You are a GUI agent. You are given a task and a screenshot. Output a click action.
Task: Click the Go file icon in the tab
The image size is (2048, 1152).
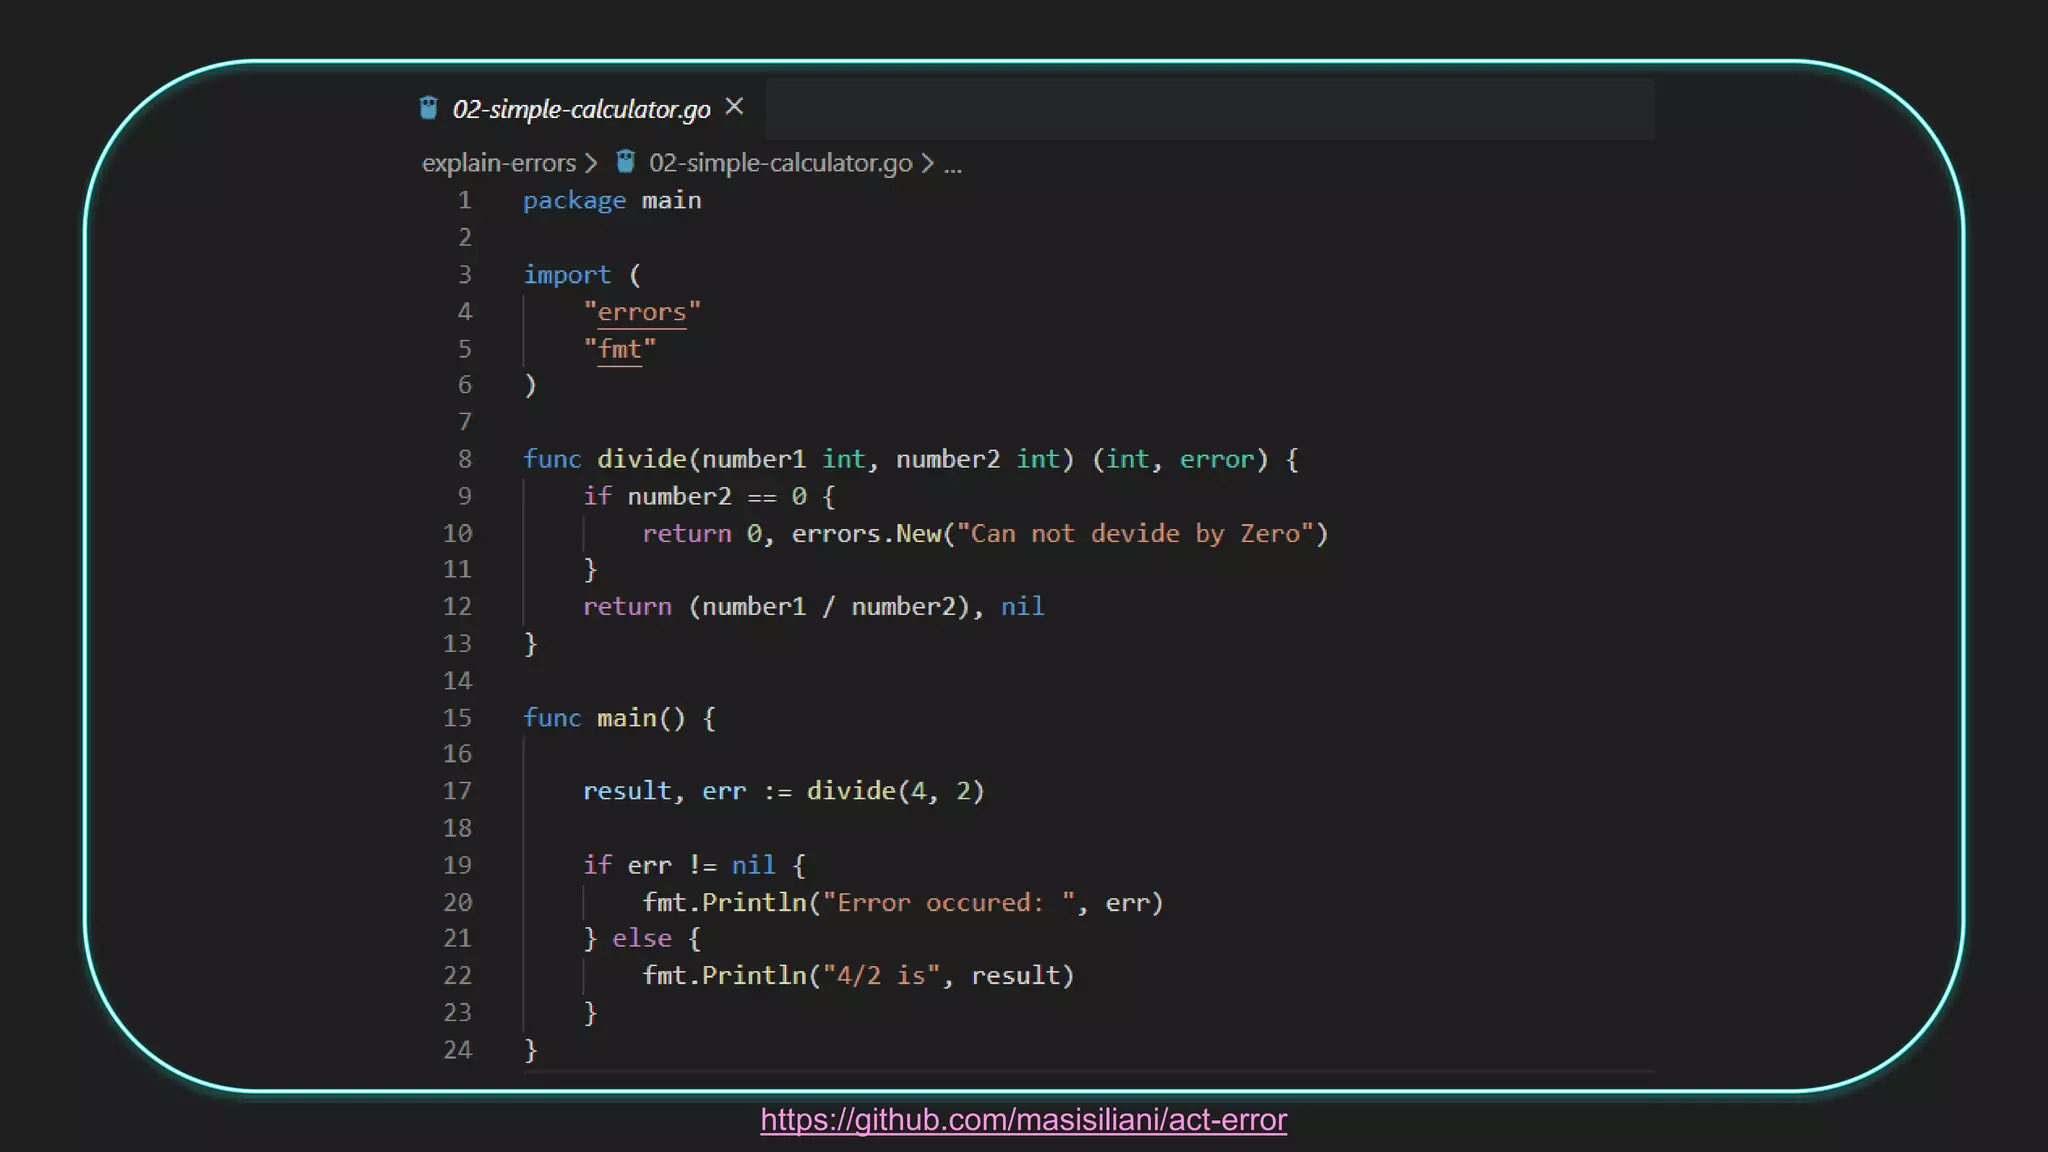click(x=428, y=108)
